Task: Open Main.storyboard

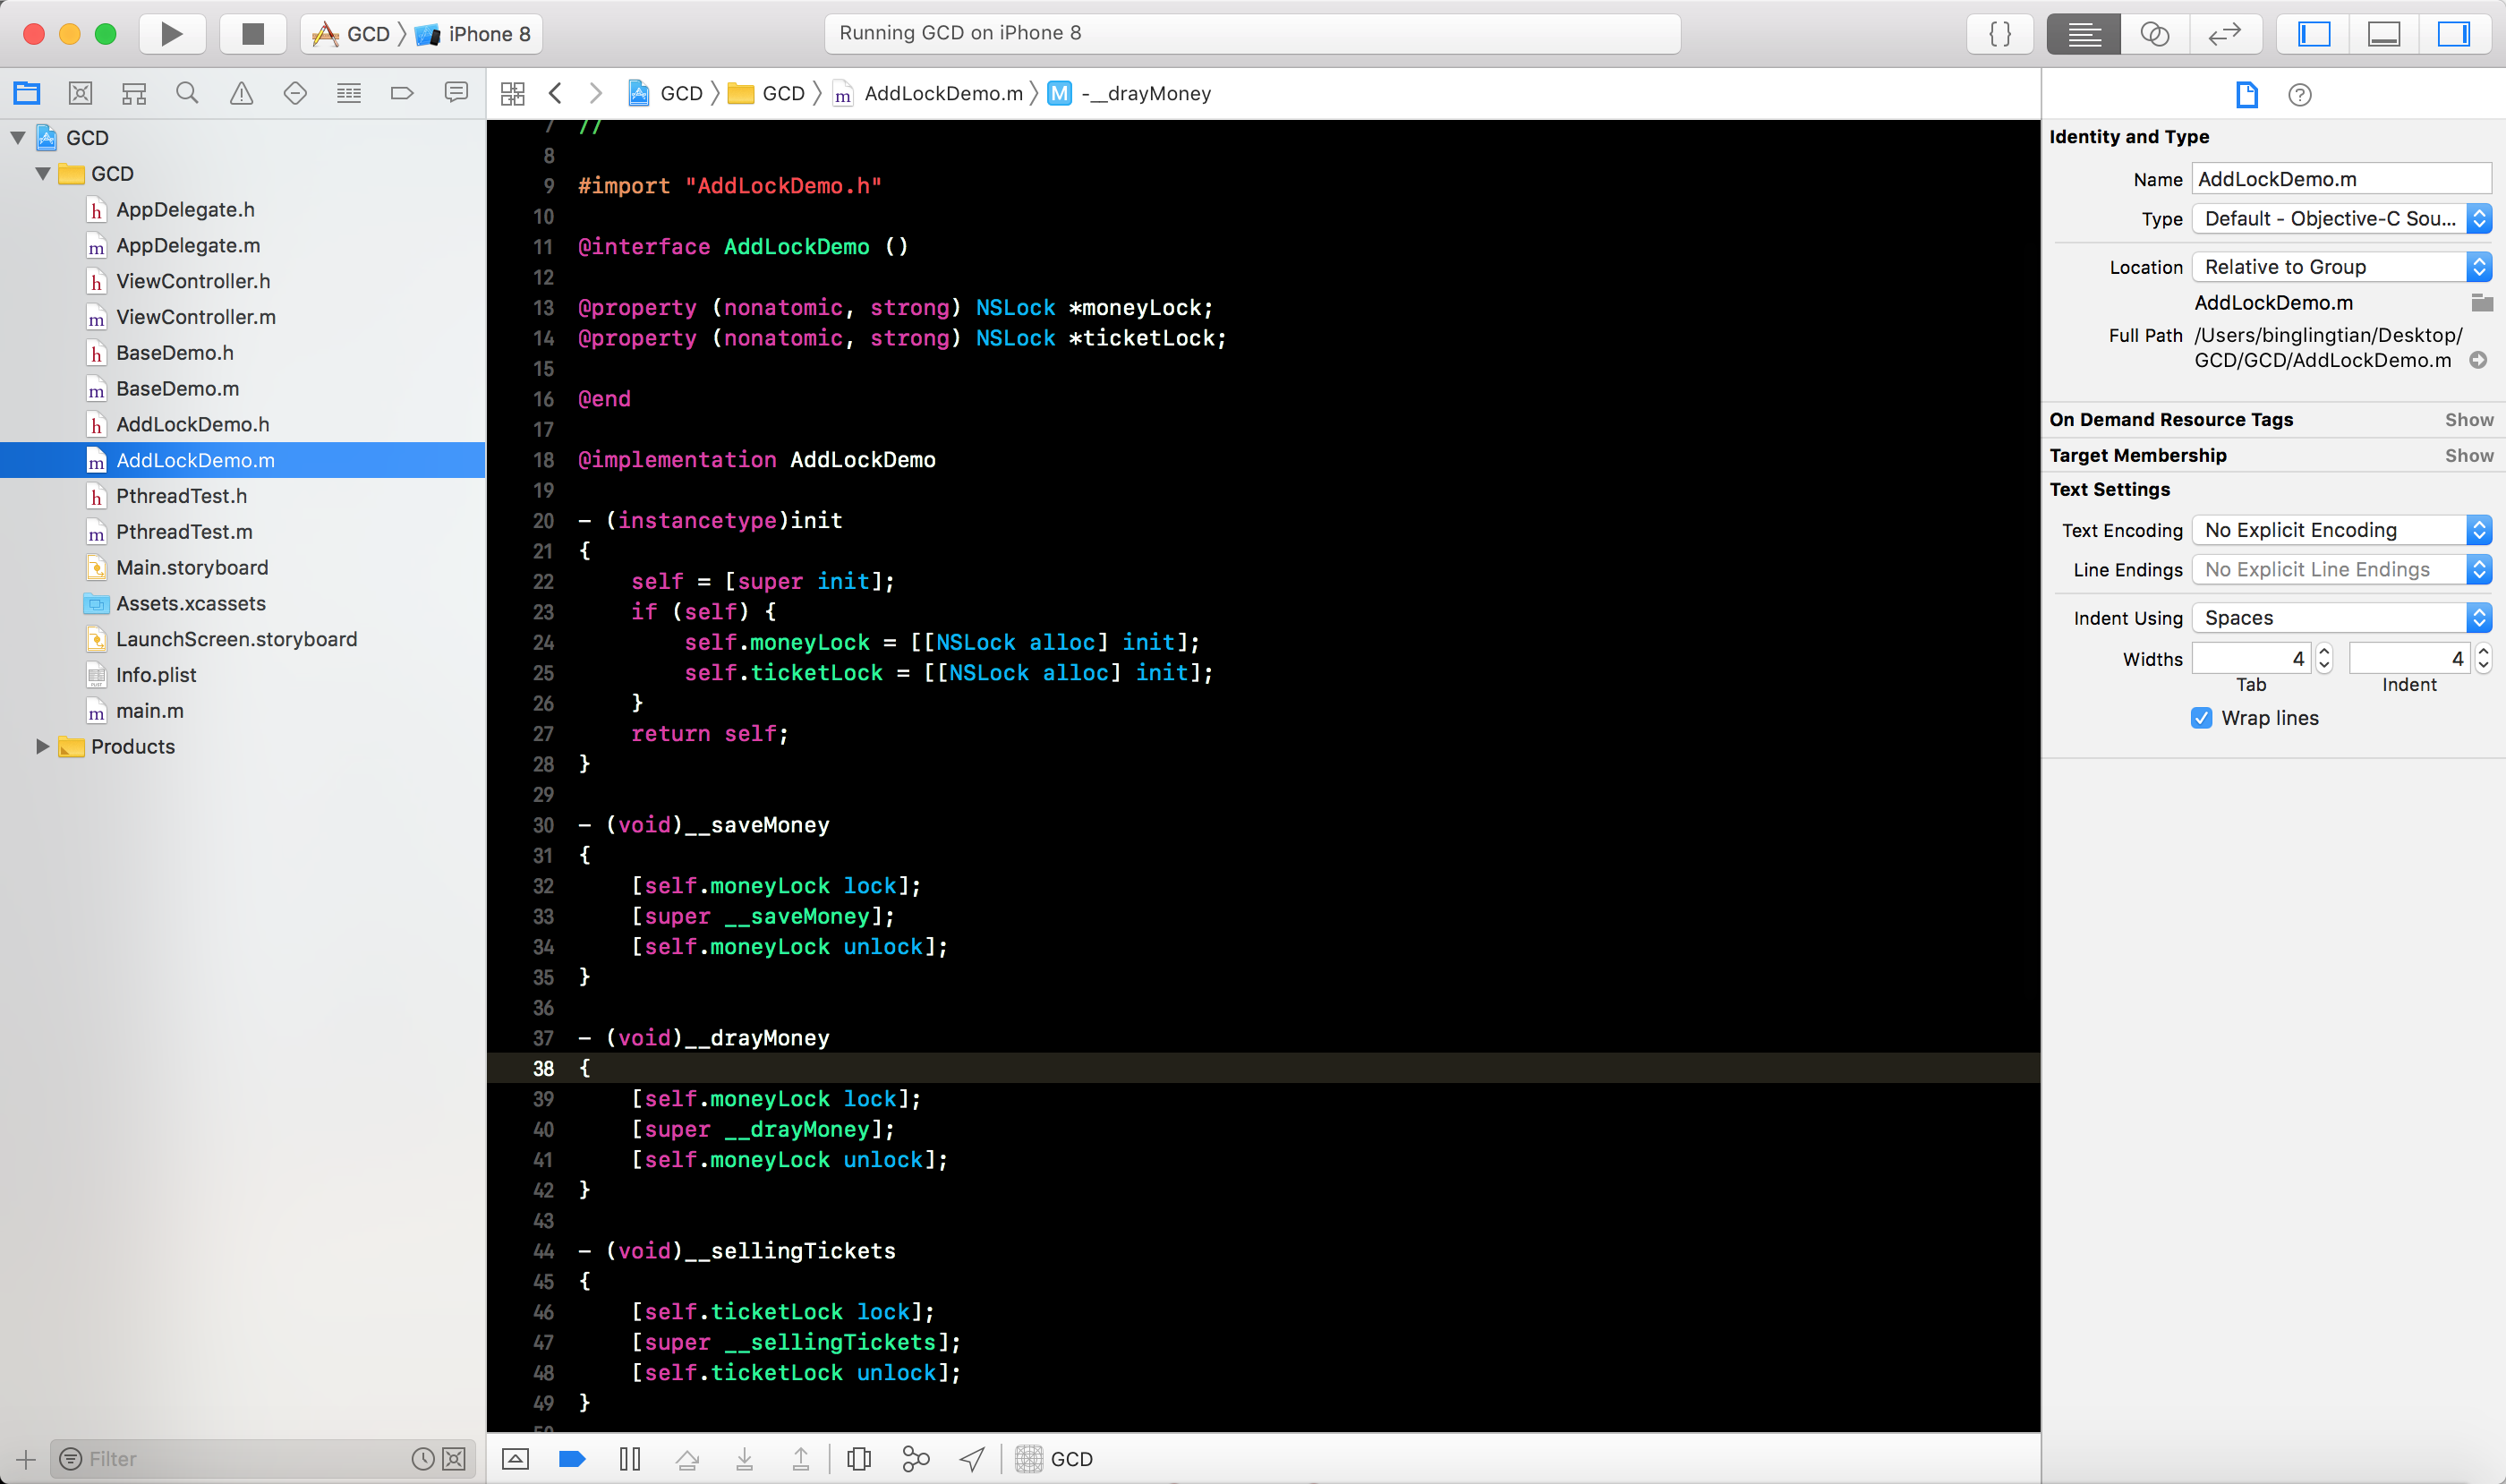Action: pos(192,567)
